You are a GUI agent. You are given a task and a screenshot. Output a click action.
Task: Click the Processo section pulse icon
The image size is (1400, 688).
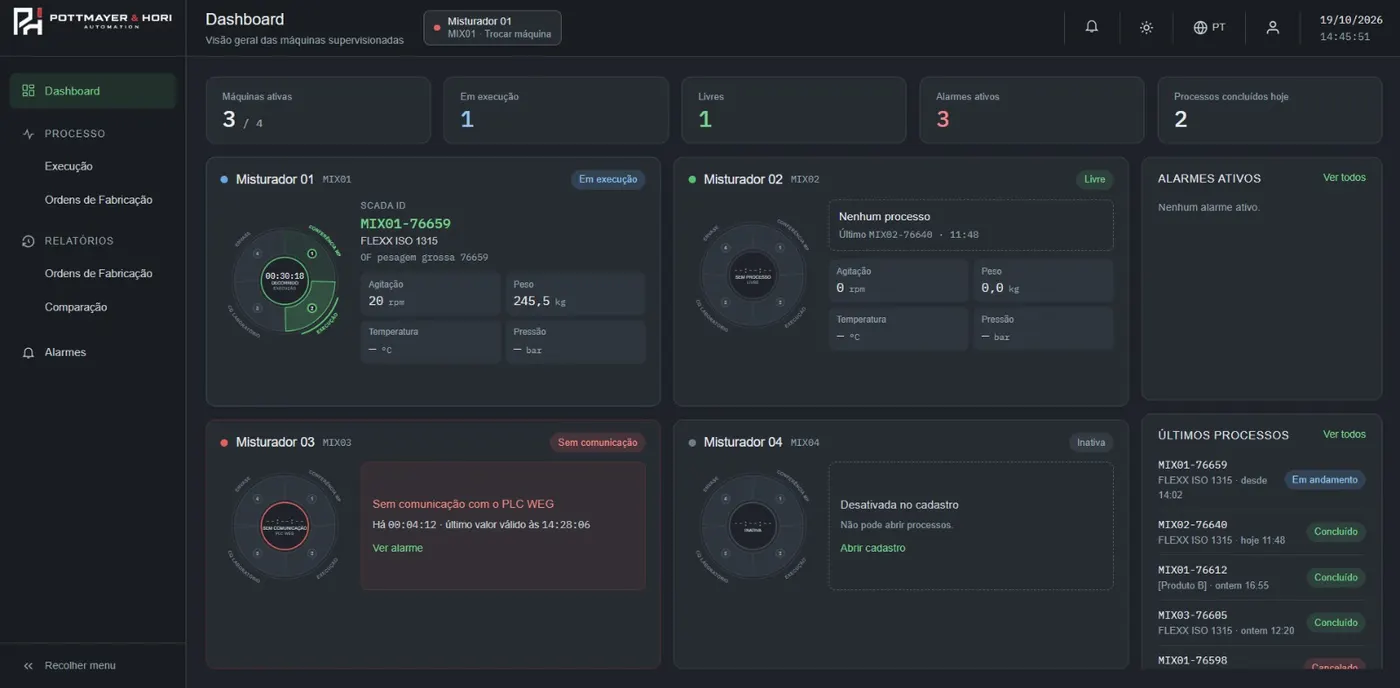(x=28, y=134)
